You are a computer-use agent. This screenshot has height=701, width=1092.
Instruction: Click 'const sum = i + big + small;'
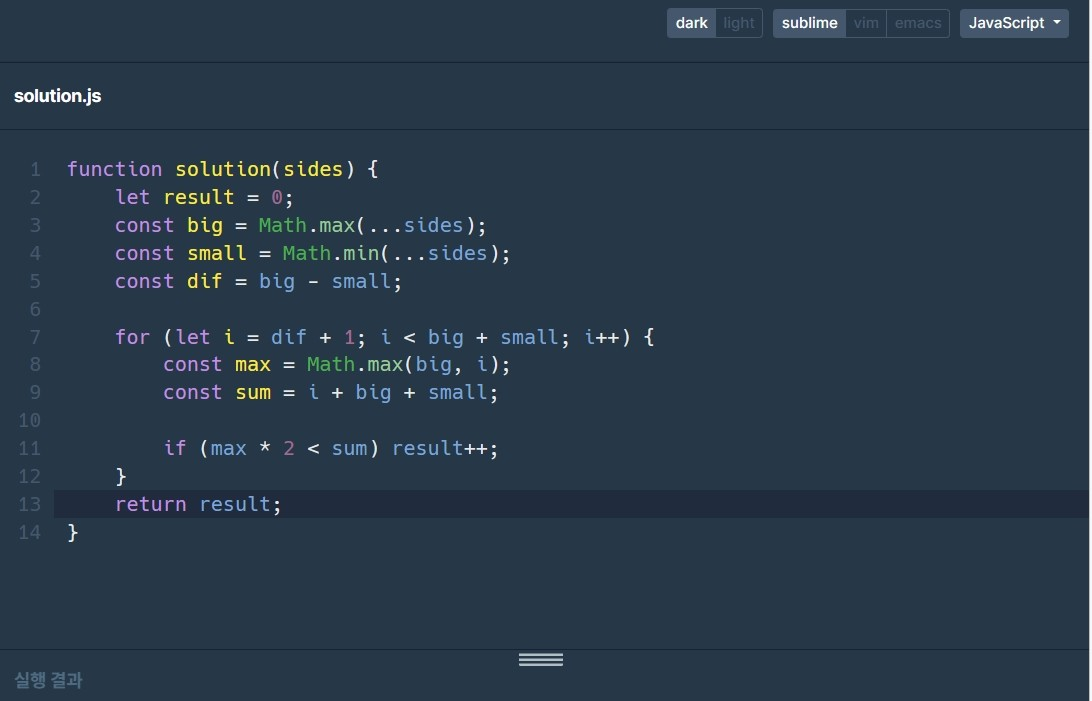tap(331, 392)
